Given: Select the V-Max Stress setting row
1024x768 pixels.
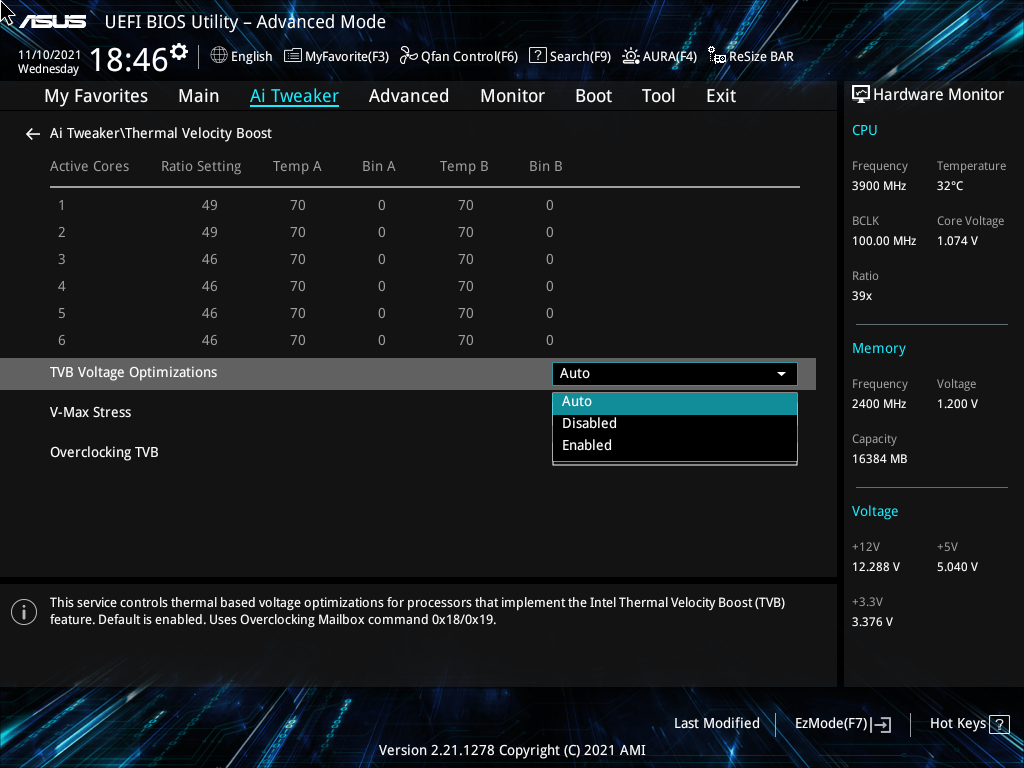Looking at the screenshot, I should [x=408, y=413].
